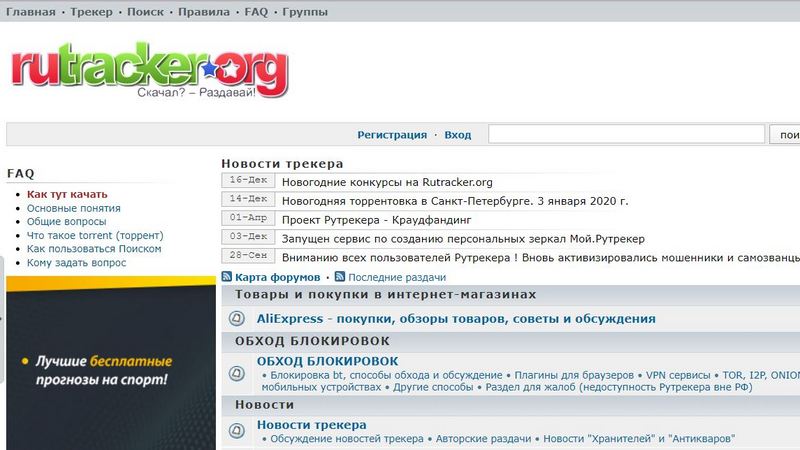This screenshot has width=800, height=450.
Task: Open the Трекер menu item
Action: pyautogui.click(x=91, y=12)
